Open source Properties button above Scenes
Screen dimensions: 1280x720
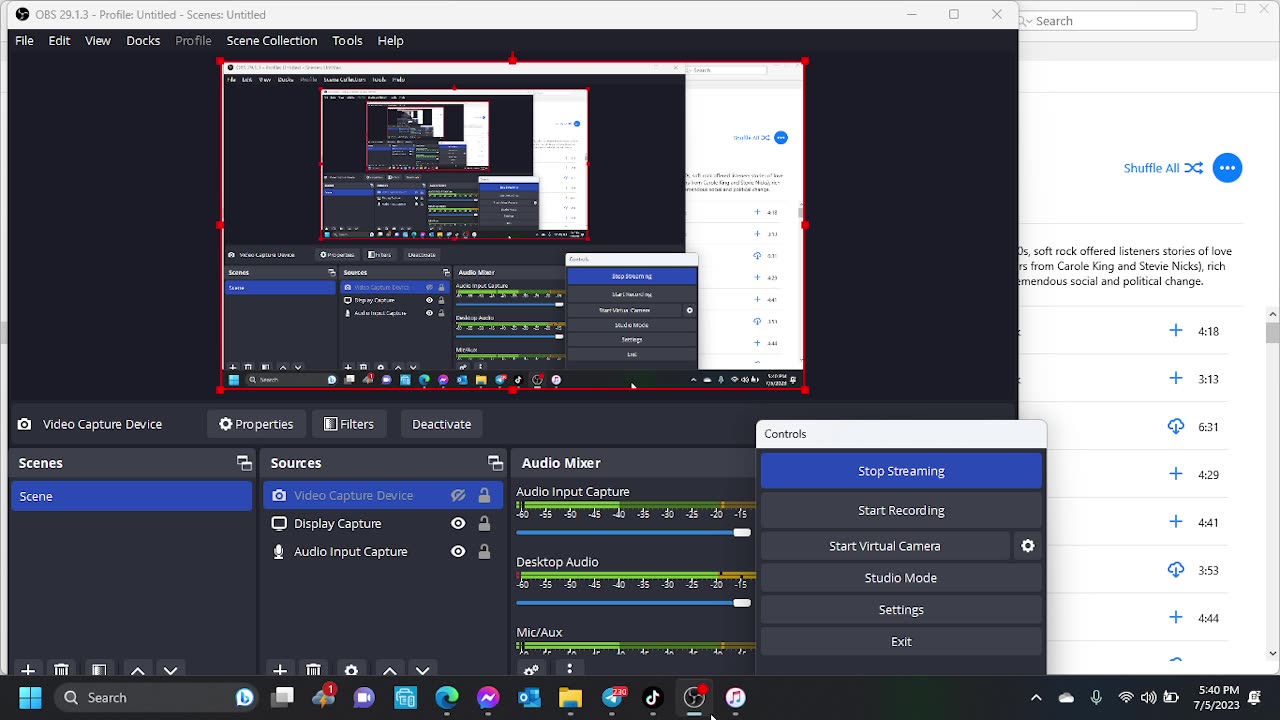[256, 424]
